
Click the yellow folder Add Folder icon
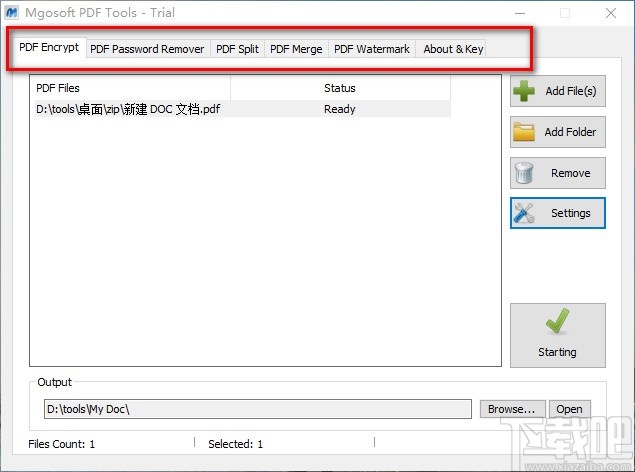[524, 132]
